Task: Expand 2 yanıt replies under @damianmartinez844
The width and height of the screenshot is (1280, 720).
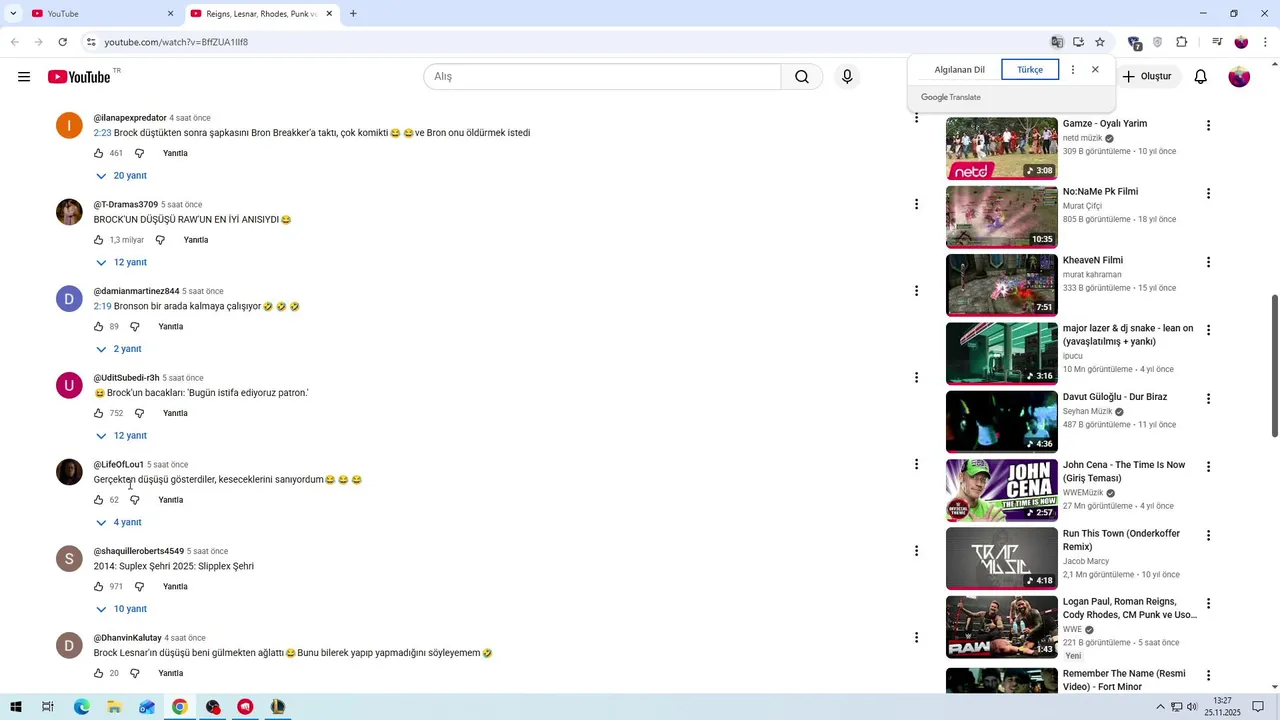Action: click(118, 349)
